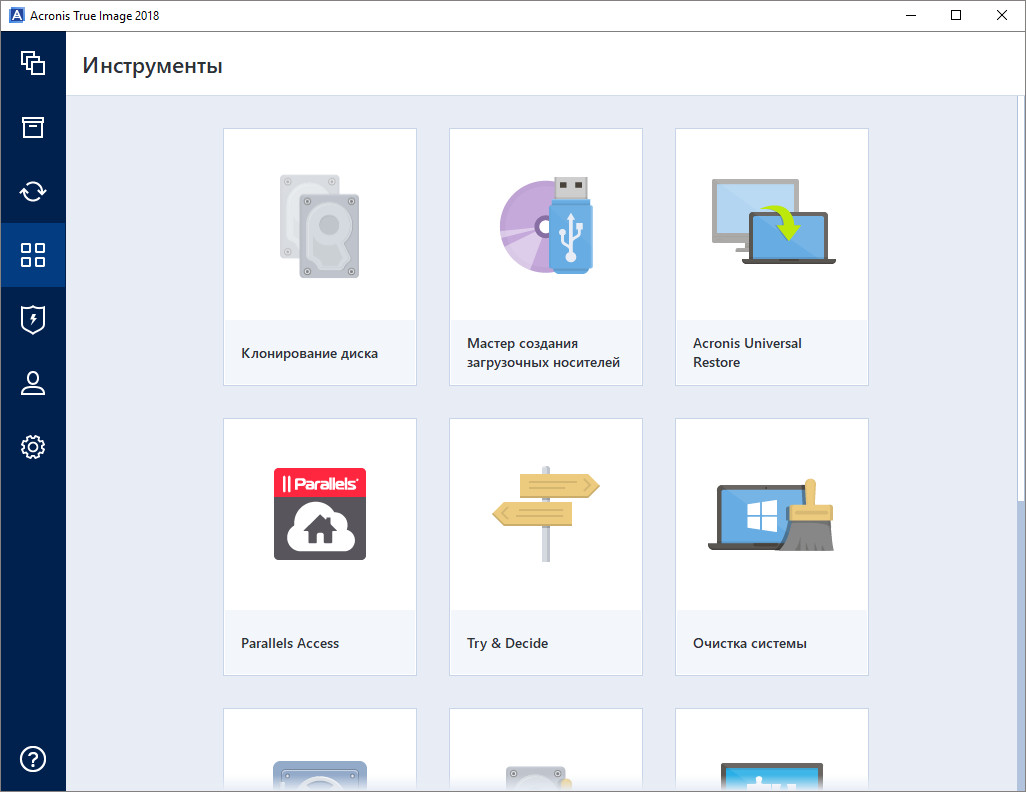Click the system cleanup laptop with brush icon
This screenshot has height=792, width=1026.
click(x=771, y=514)
